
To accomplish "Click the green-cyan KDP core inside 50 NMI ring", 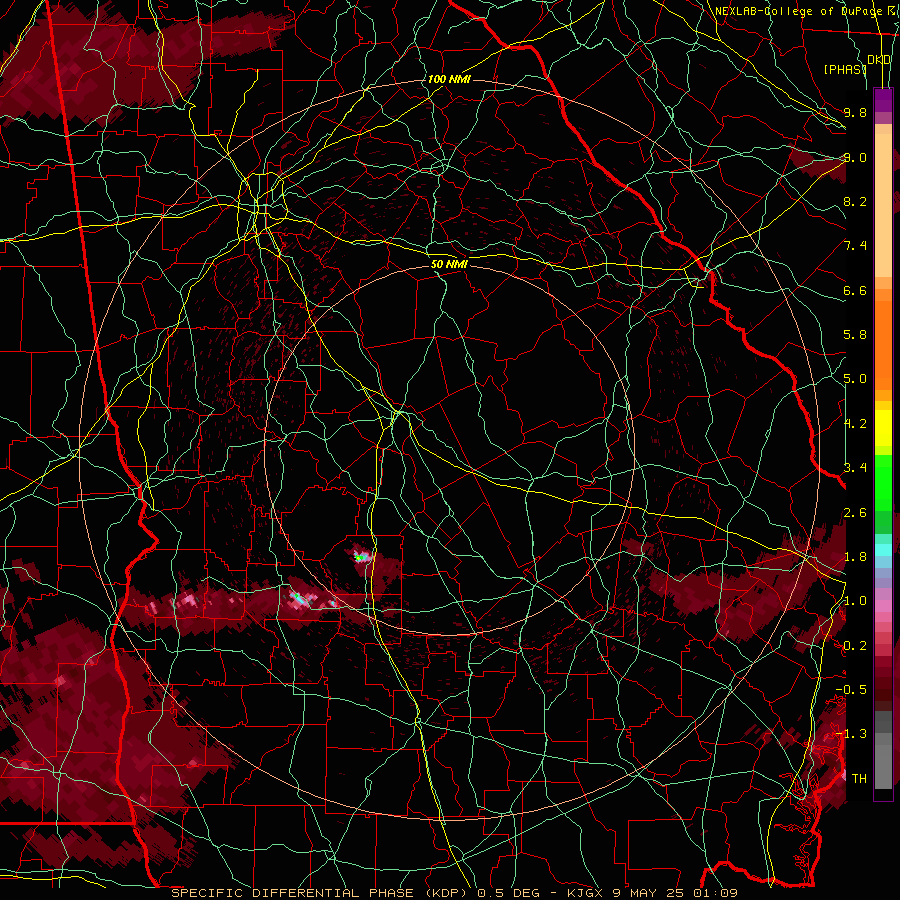I will (x=360, y=556).
